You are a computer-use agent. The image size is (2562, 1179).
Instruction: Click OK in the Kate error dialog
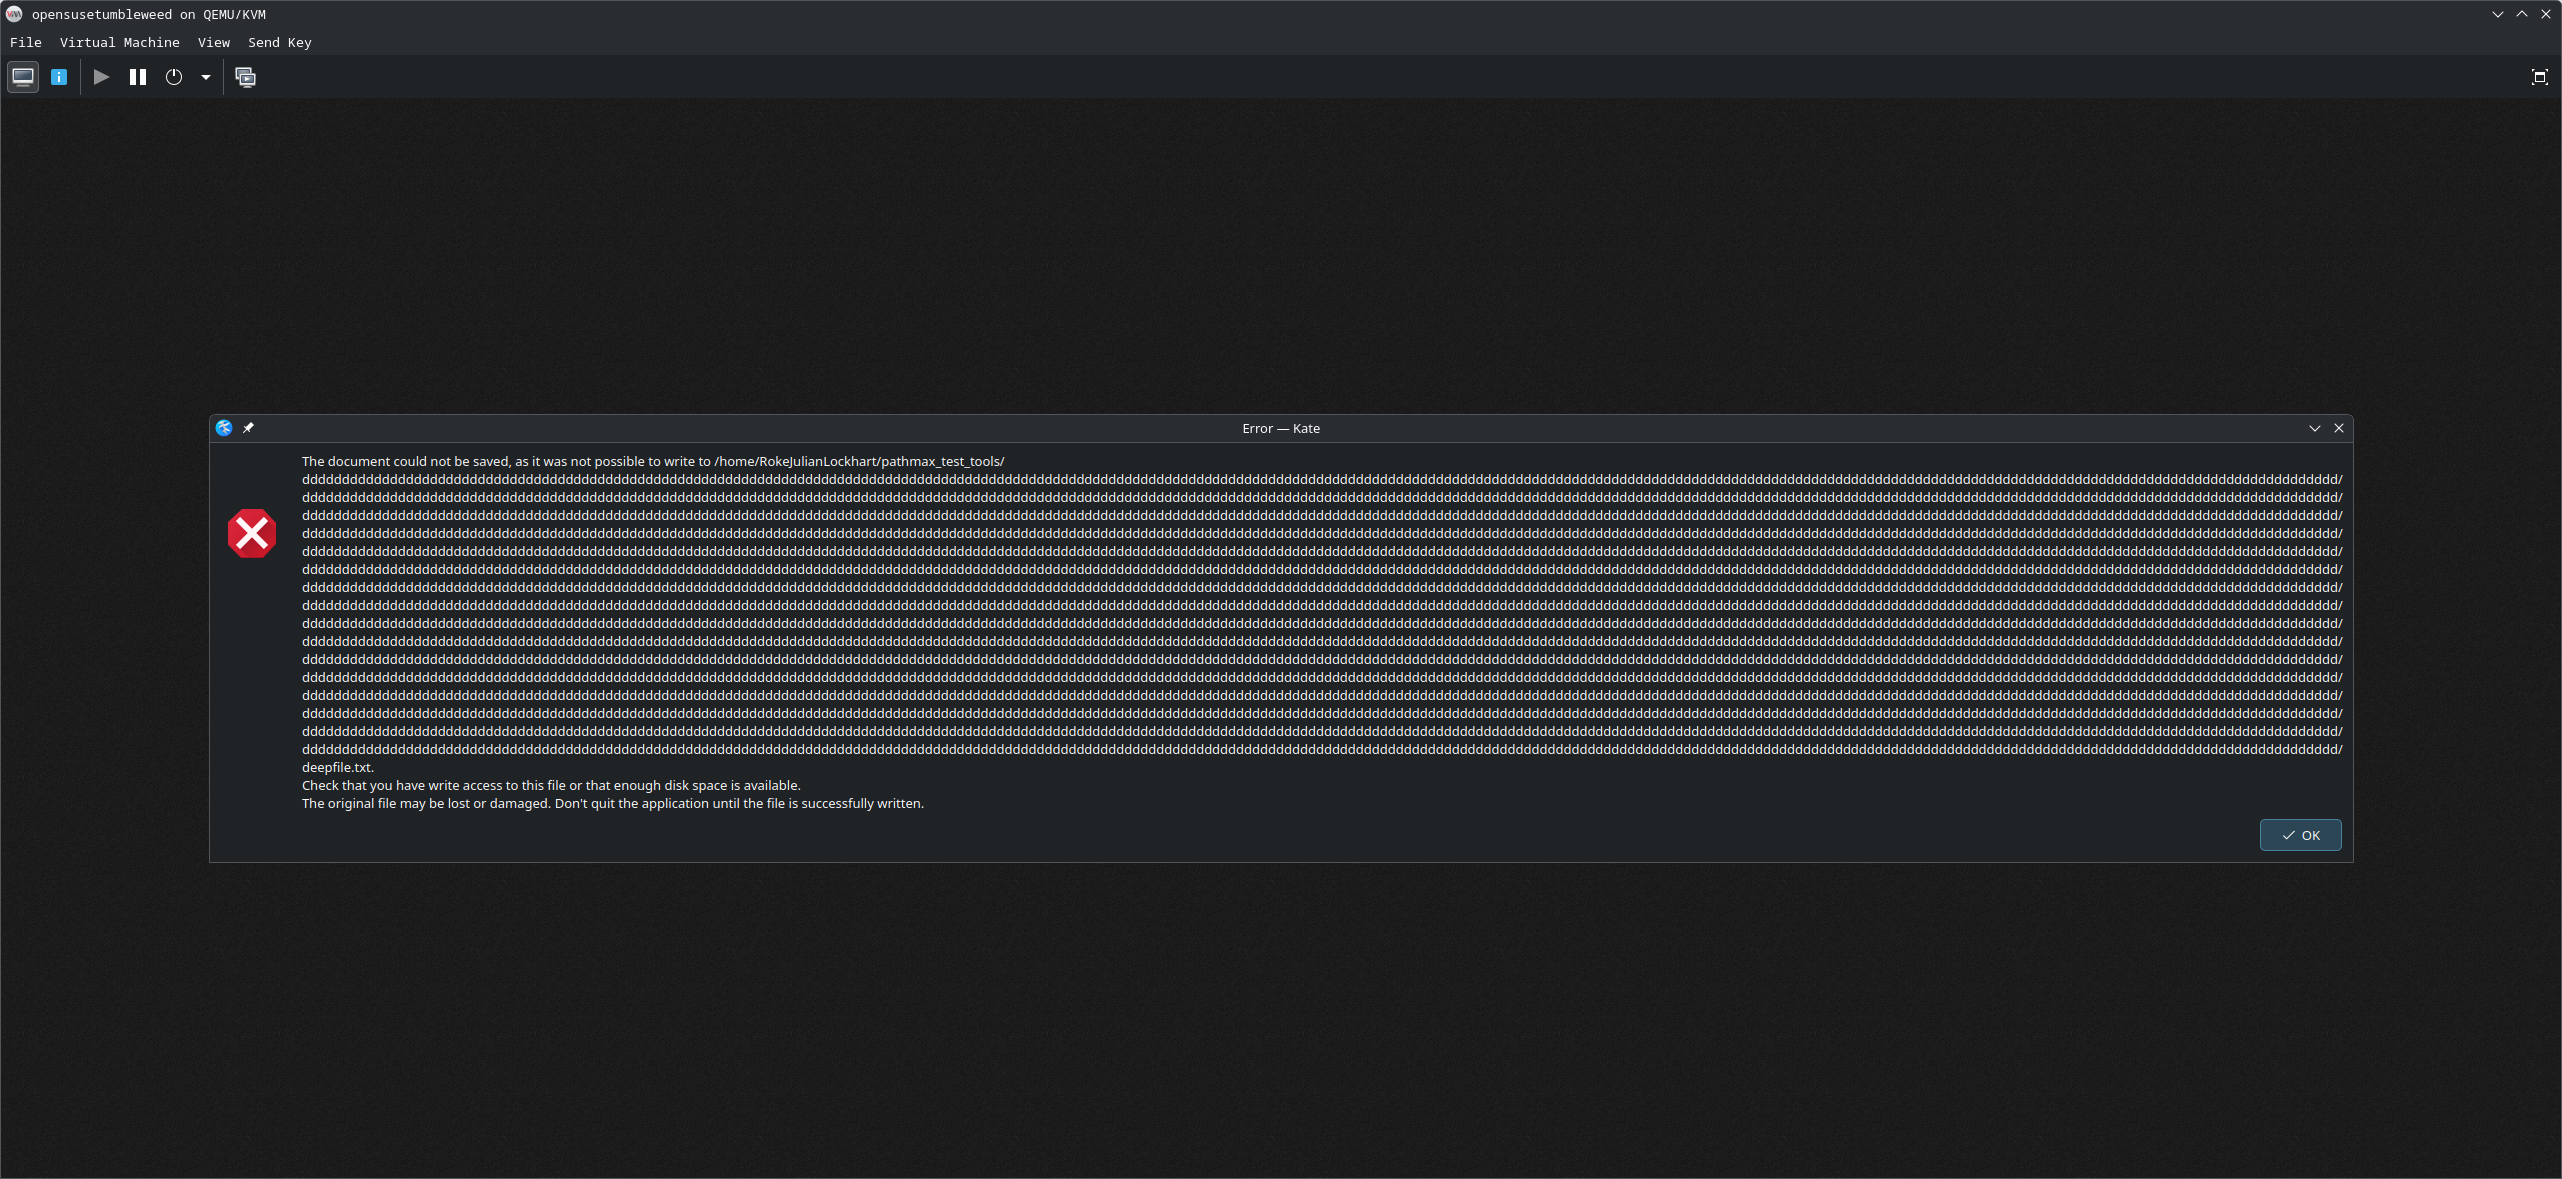pos(2300,835)
